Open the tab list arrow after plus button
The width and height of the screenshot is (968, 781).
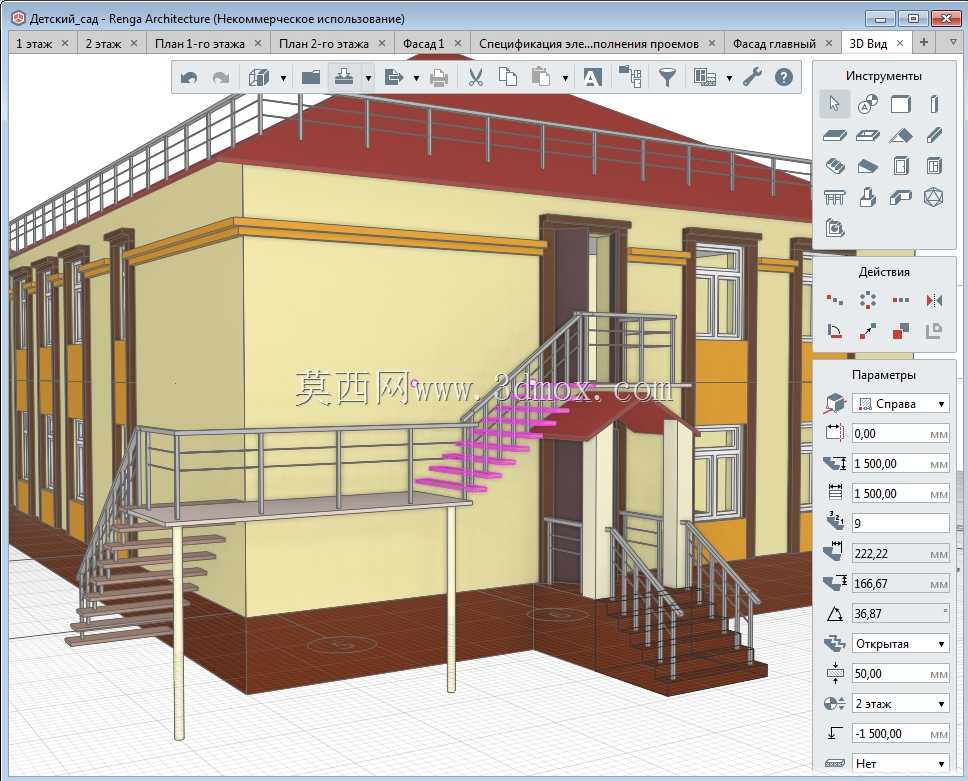click(953, 43)
